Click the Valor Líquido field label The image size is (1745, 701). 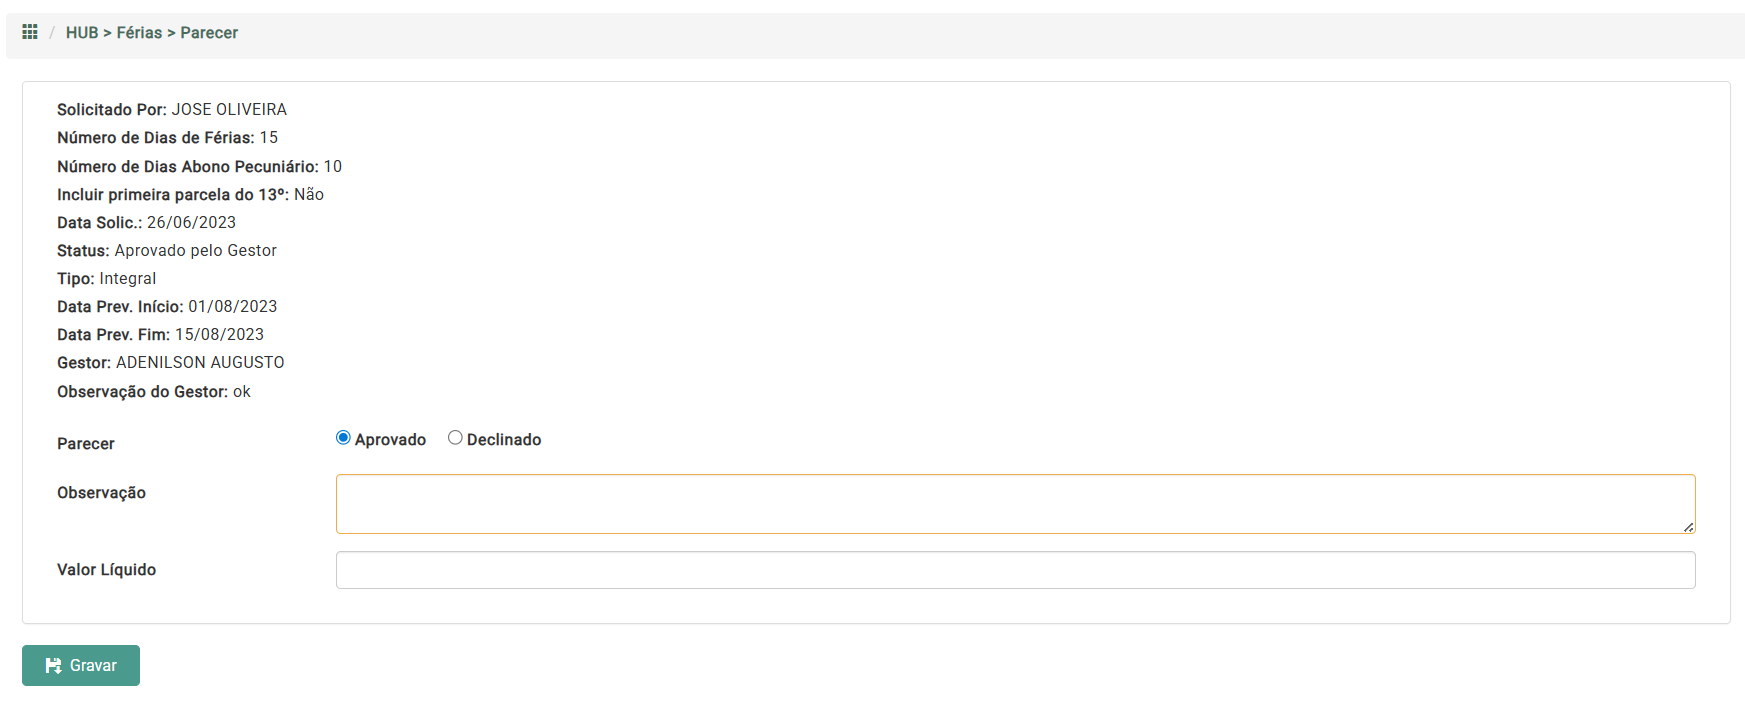tap(106, 570)
